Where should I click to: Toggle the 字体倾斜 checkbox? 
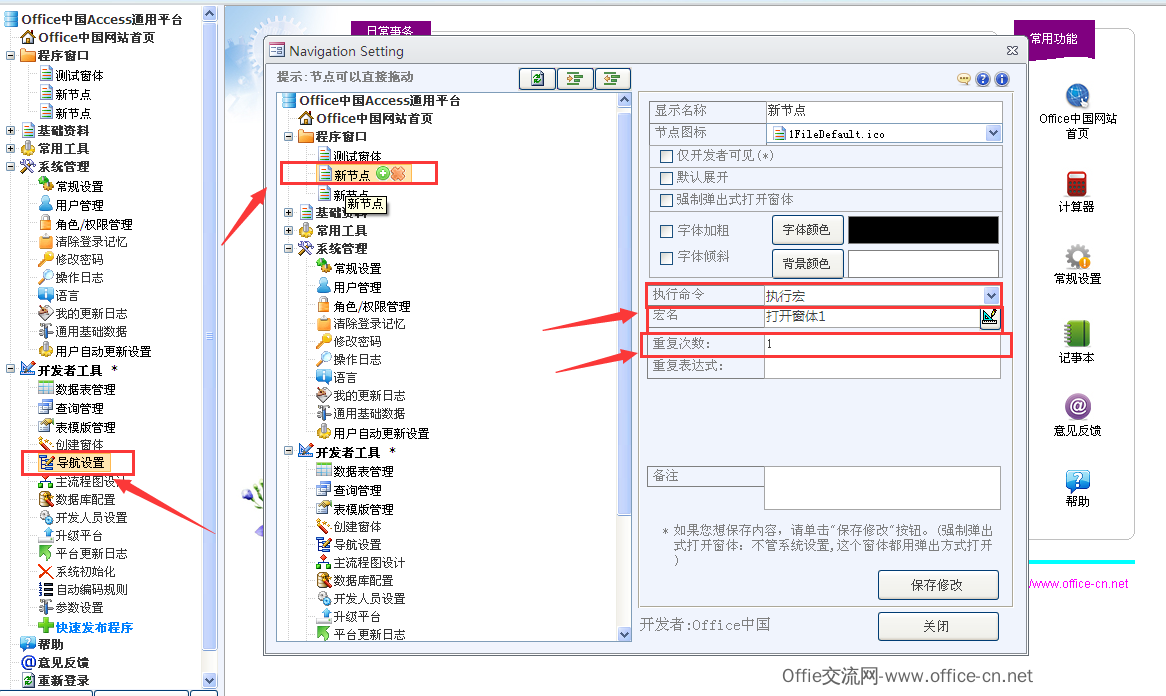click(x=666, y=257)
